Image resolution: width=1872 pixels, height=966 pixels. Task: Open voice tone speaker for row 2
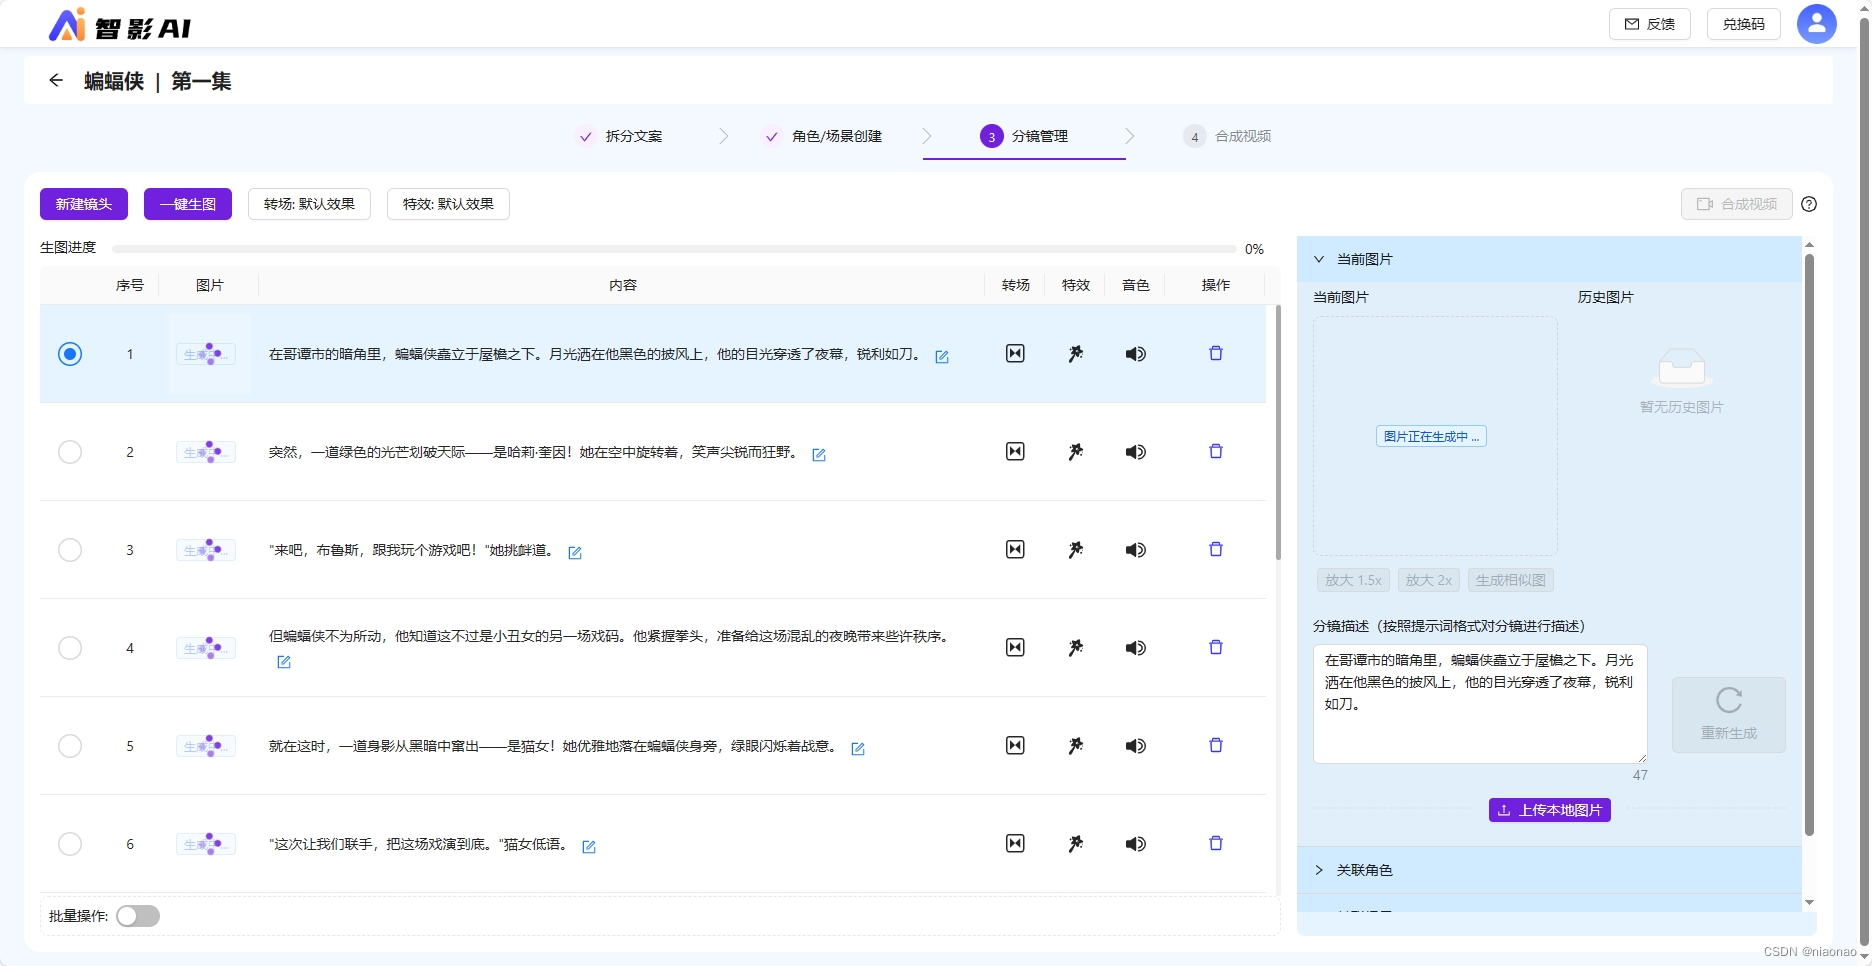click(x=1135, y=451)
